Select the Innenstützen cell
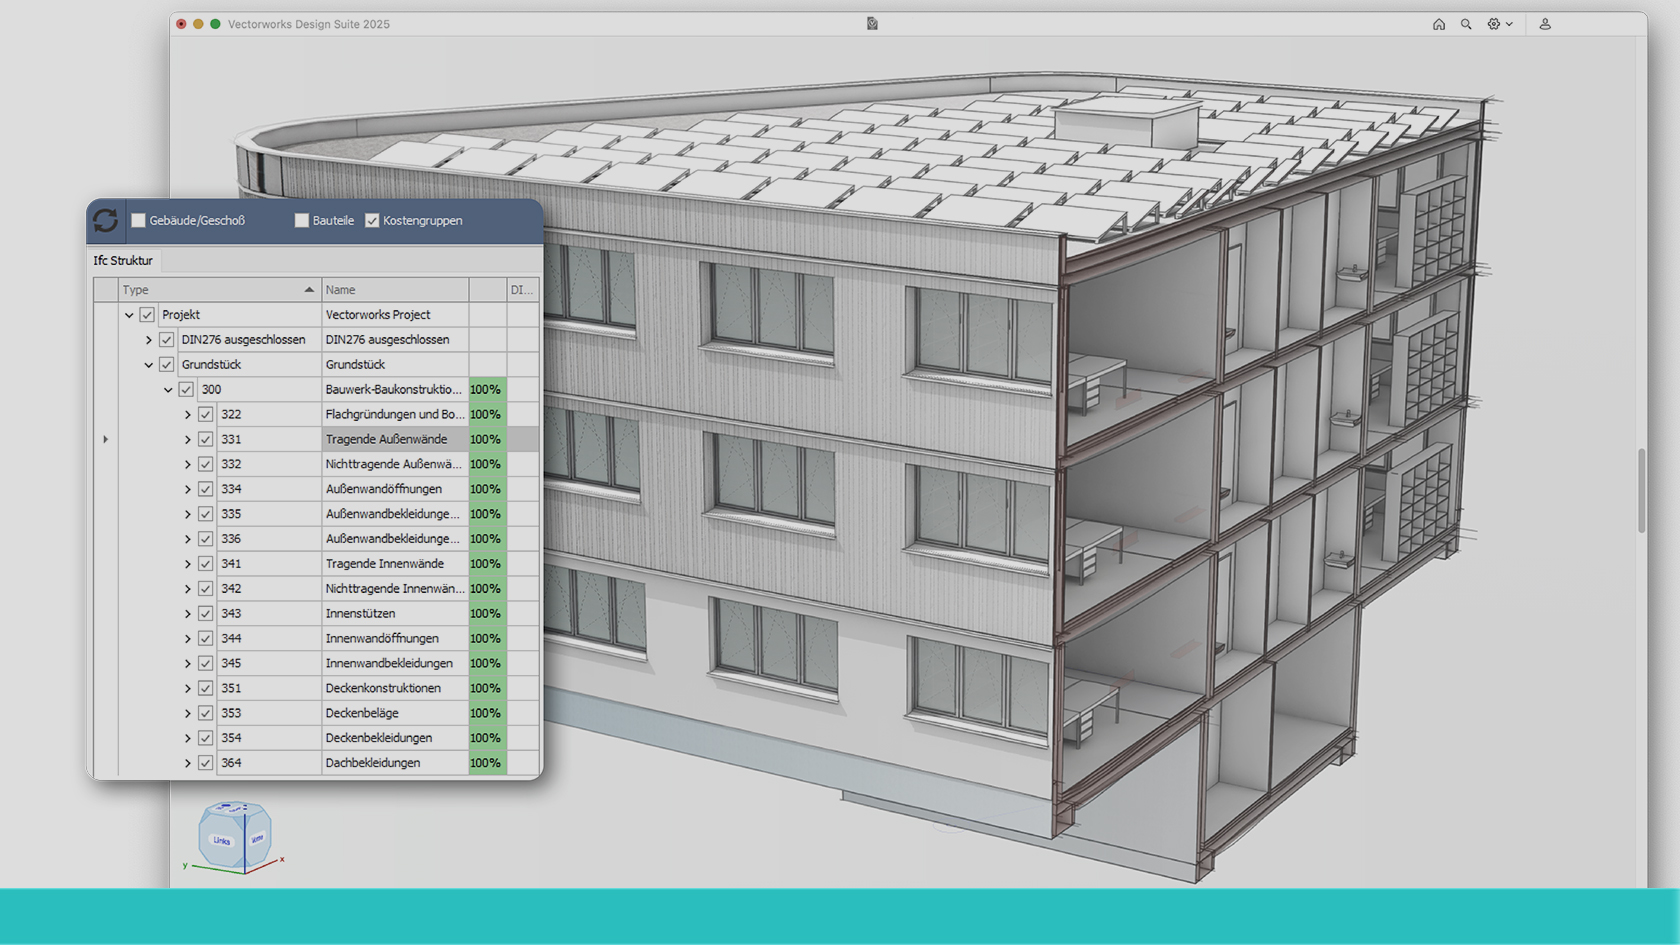Viewport: 1680px width, 945px height. 395,614
